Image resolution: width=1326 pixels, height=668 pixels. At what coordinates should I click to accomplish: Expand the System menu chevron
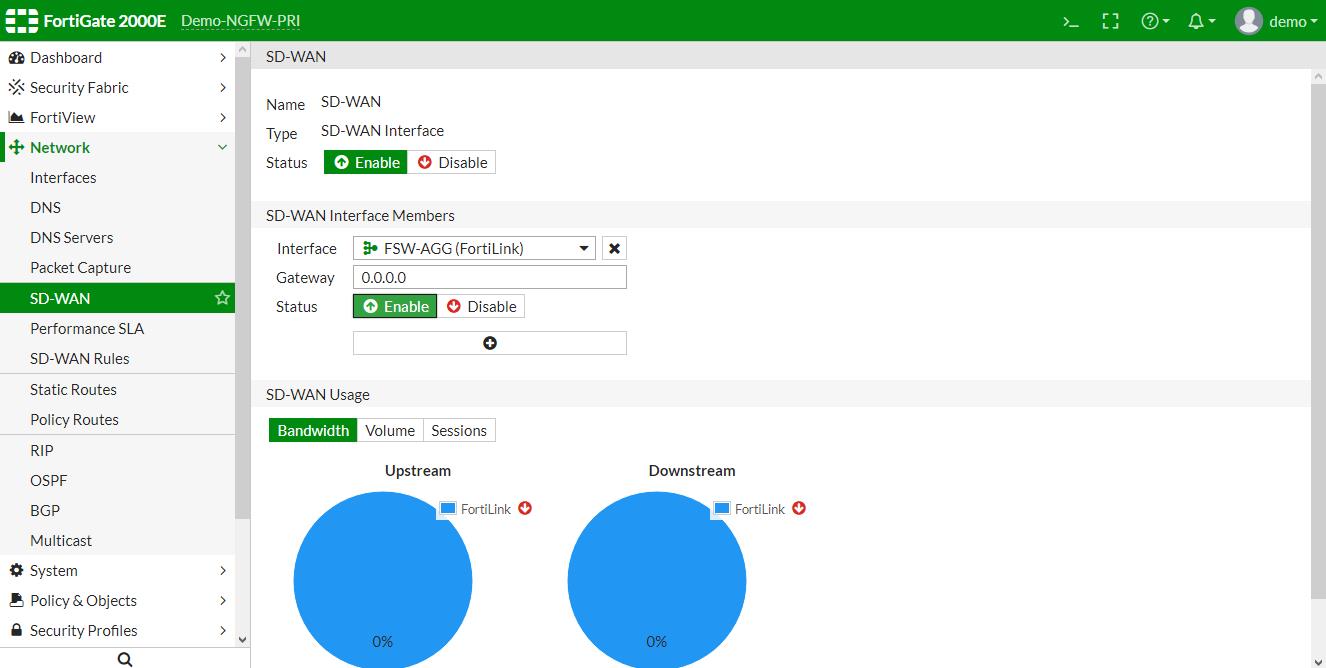pyautogui.click(x=223, y=571)
